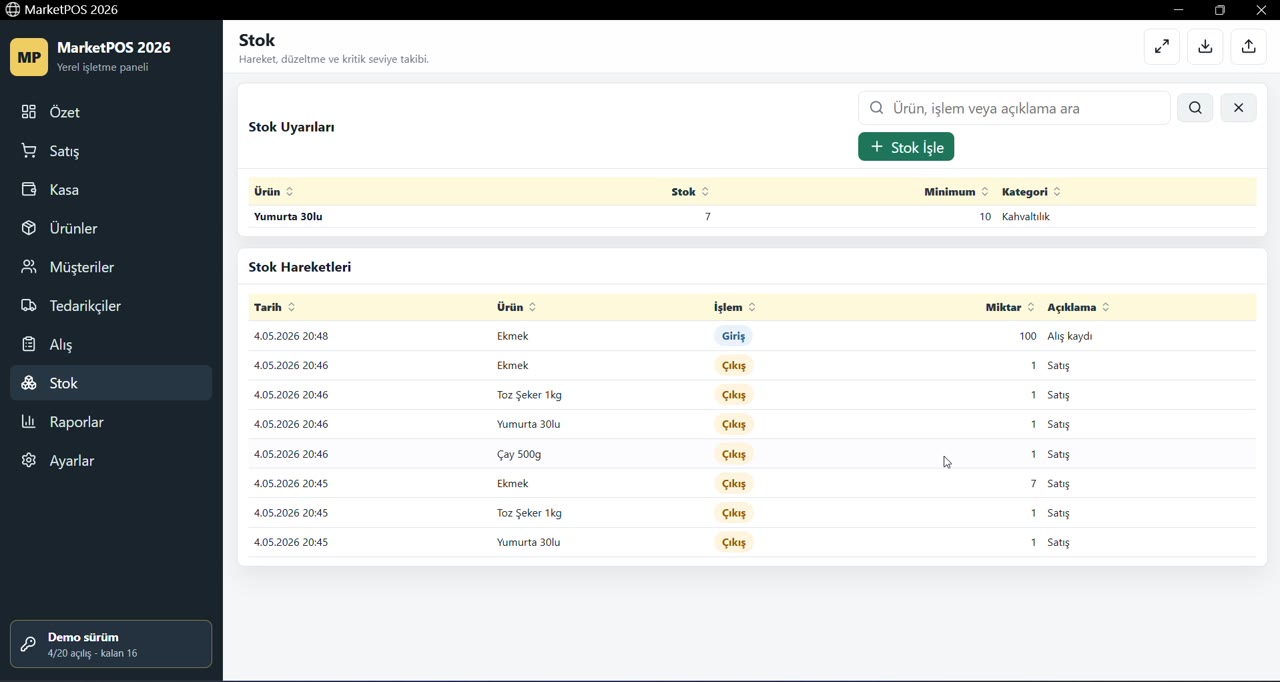Screen dimensions: 1280x682
Task: Click the Stok boxes icon in sidebar
Action: click(29, 383)
